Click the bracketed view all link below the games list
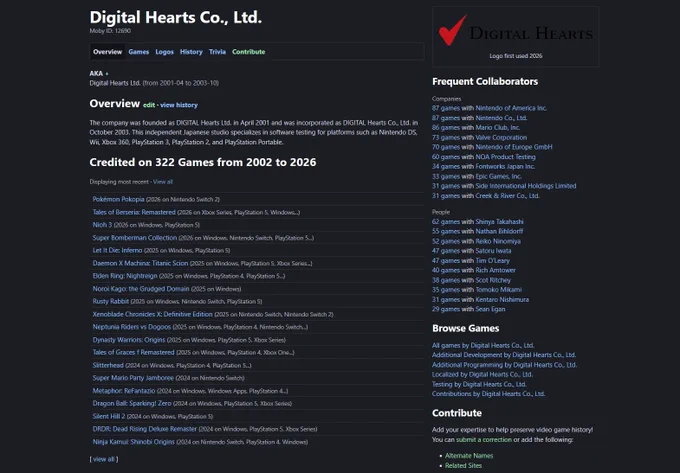This screenshot has height=473, width=680. (104, 459)
